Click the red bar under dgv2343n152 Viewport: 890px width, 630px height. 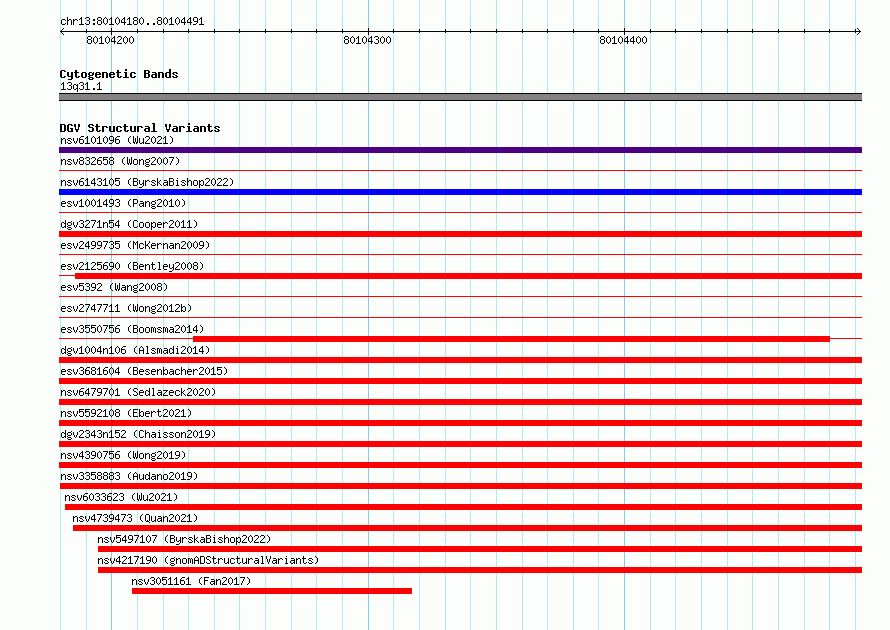tap(460, 444)
